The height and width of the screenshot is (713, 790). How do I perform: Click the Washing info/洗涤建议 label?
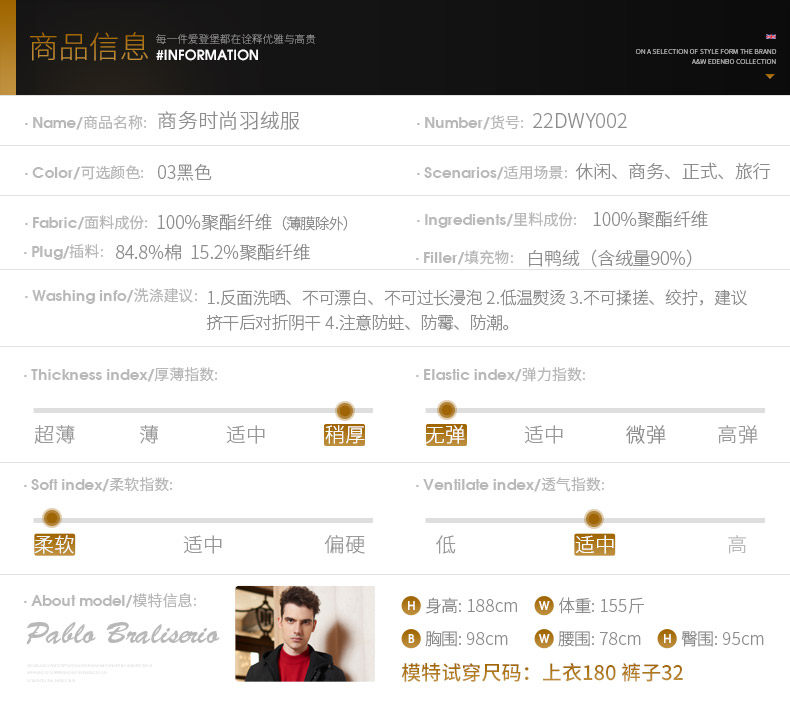(x=115, y=295)
